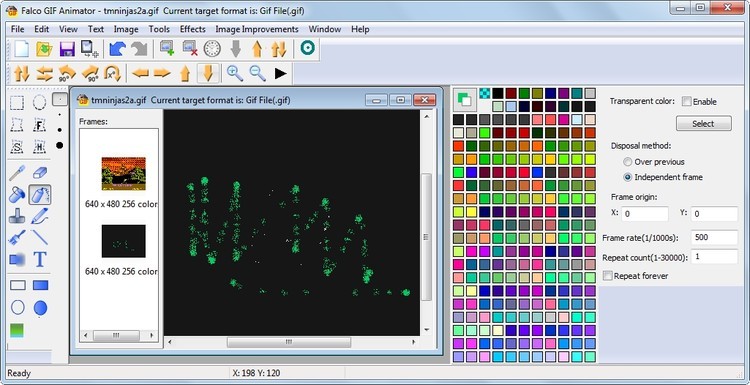
Task: Click the Undo arrow icon
Action: pos(117,49)
